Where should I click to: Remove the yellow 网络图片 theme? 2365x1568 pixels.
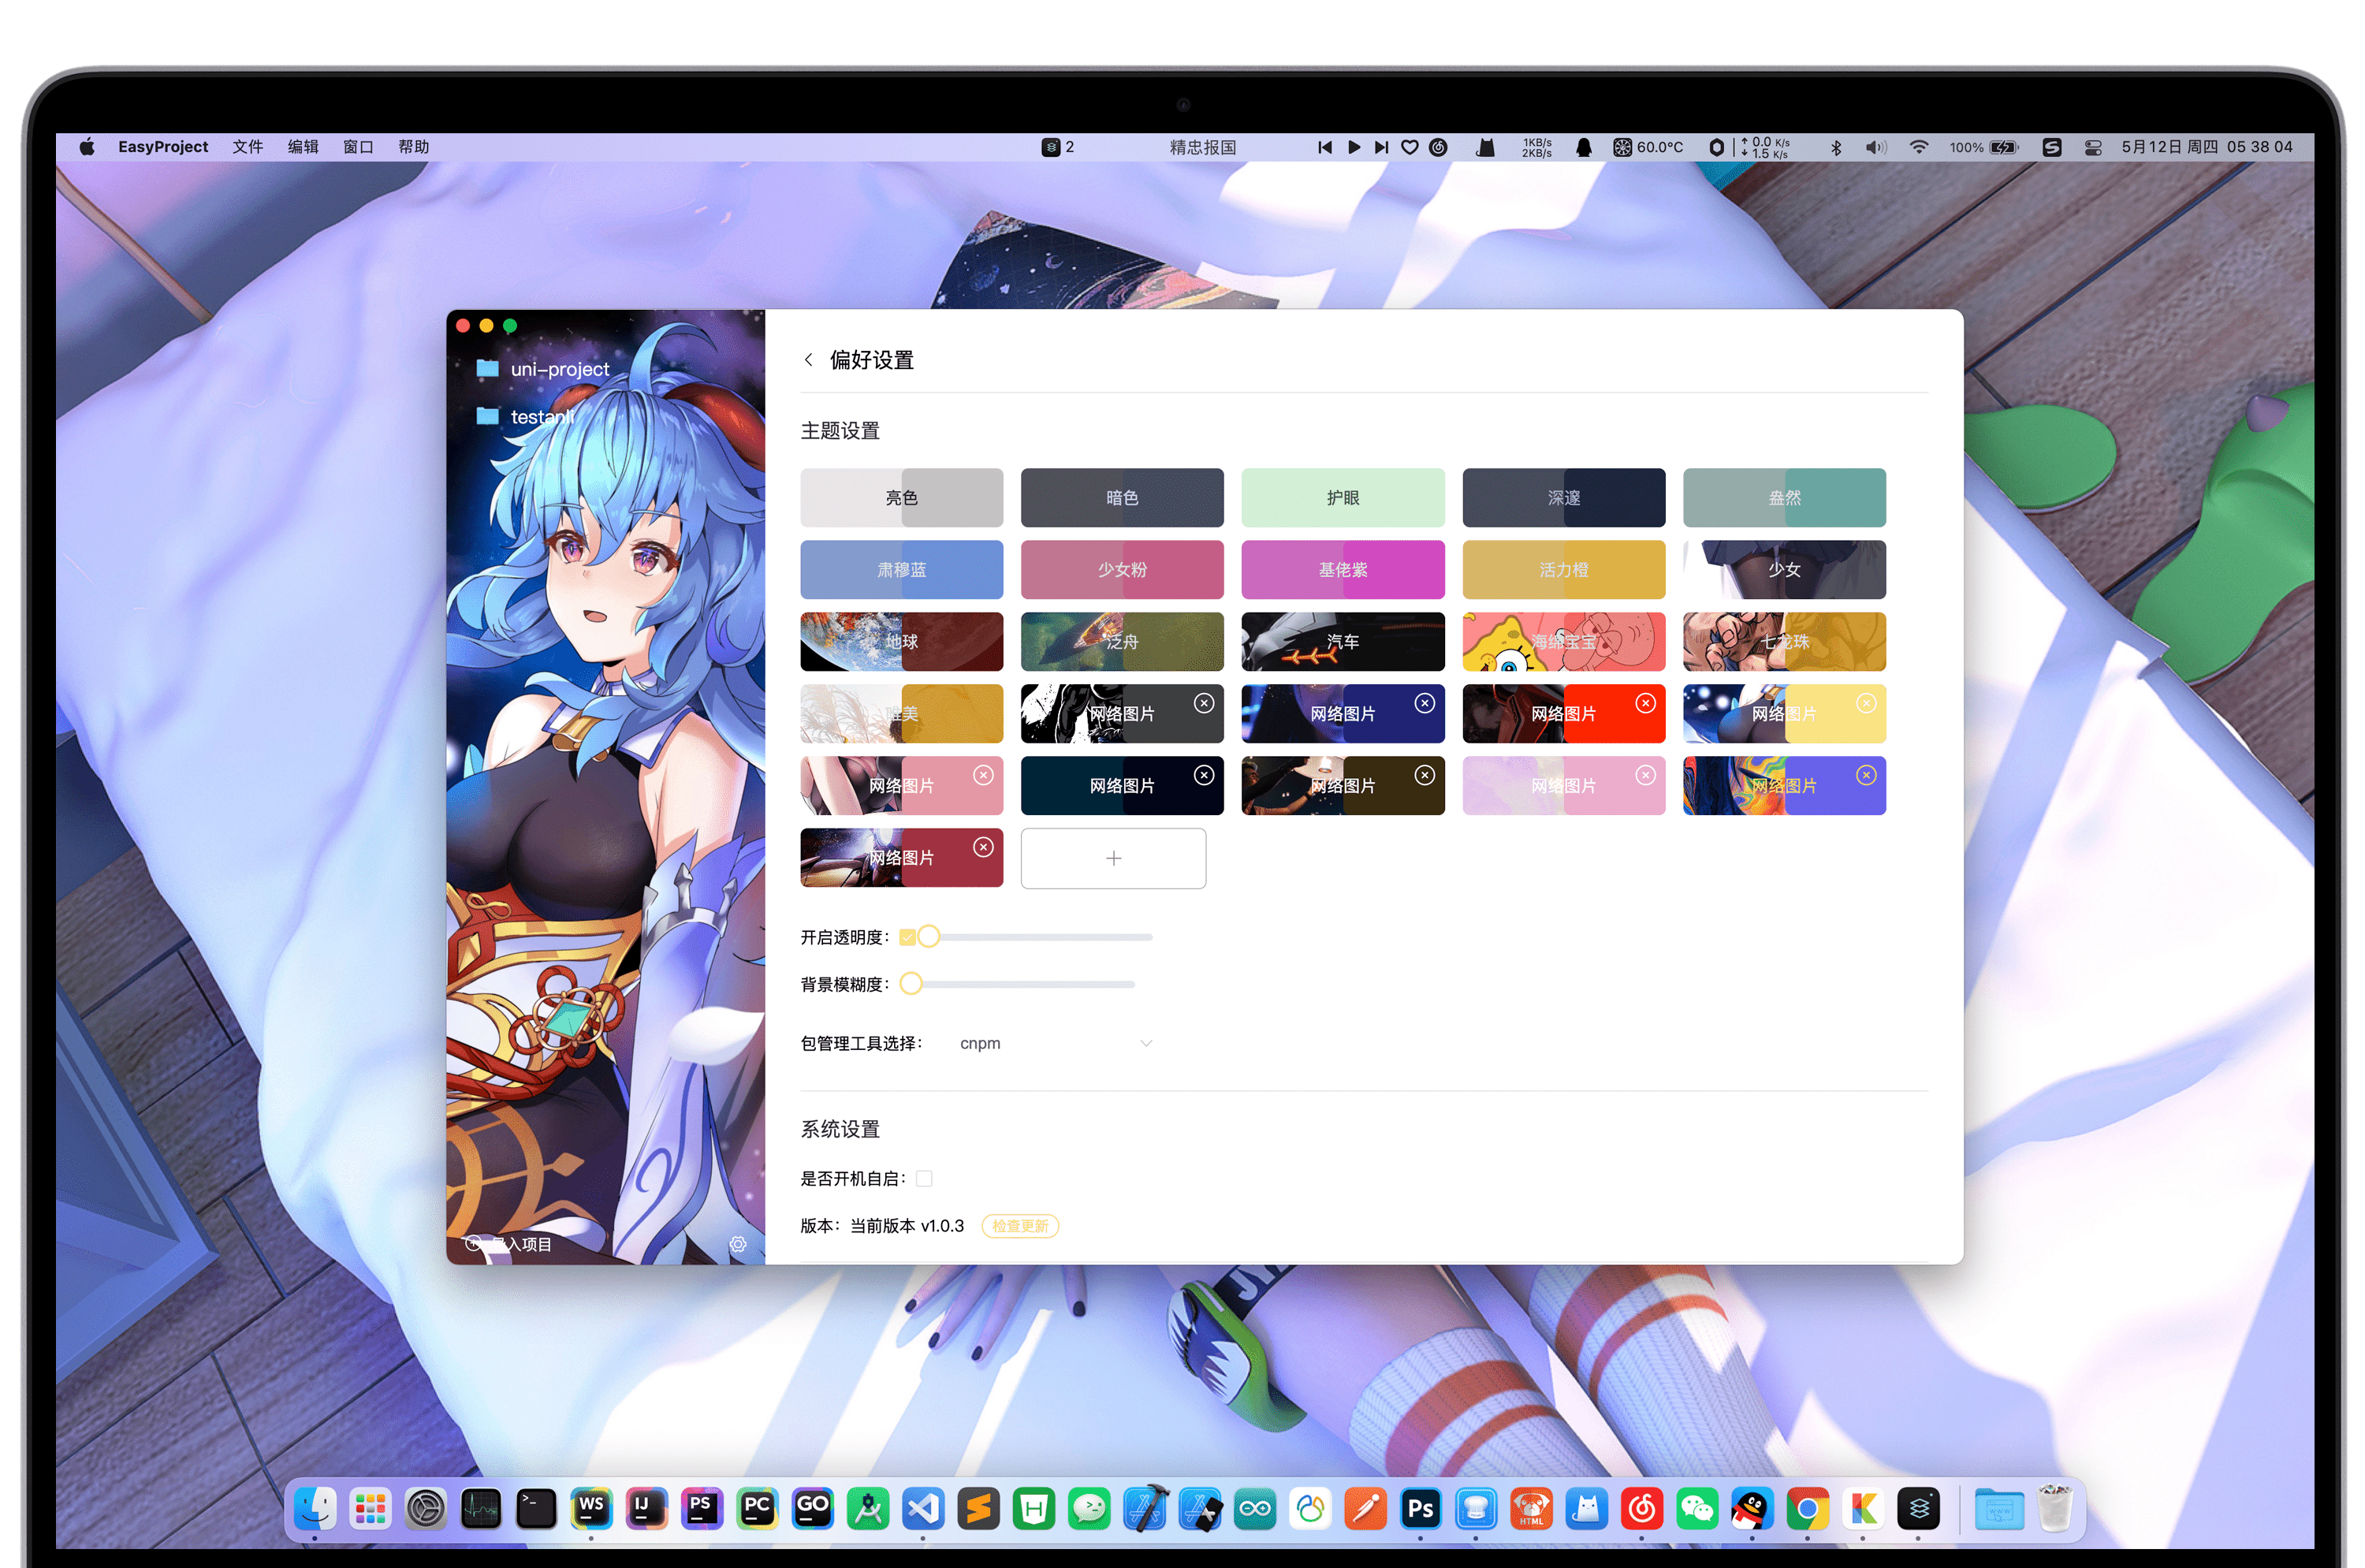[x=1866, y=703]
